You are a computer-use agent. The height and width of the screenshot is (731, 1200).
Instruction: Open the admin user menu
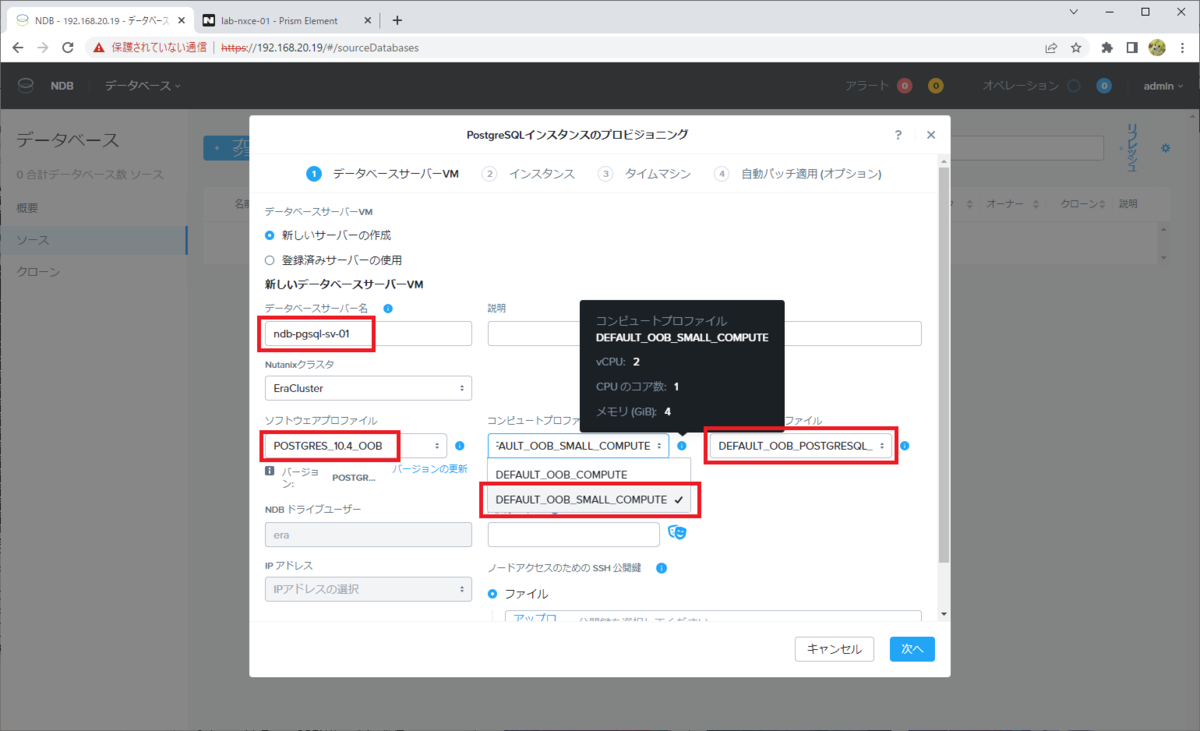pyautogui.click(x=1164, y=86)
